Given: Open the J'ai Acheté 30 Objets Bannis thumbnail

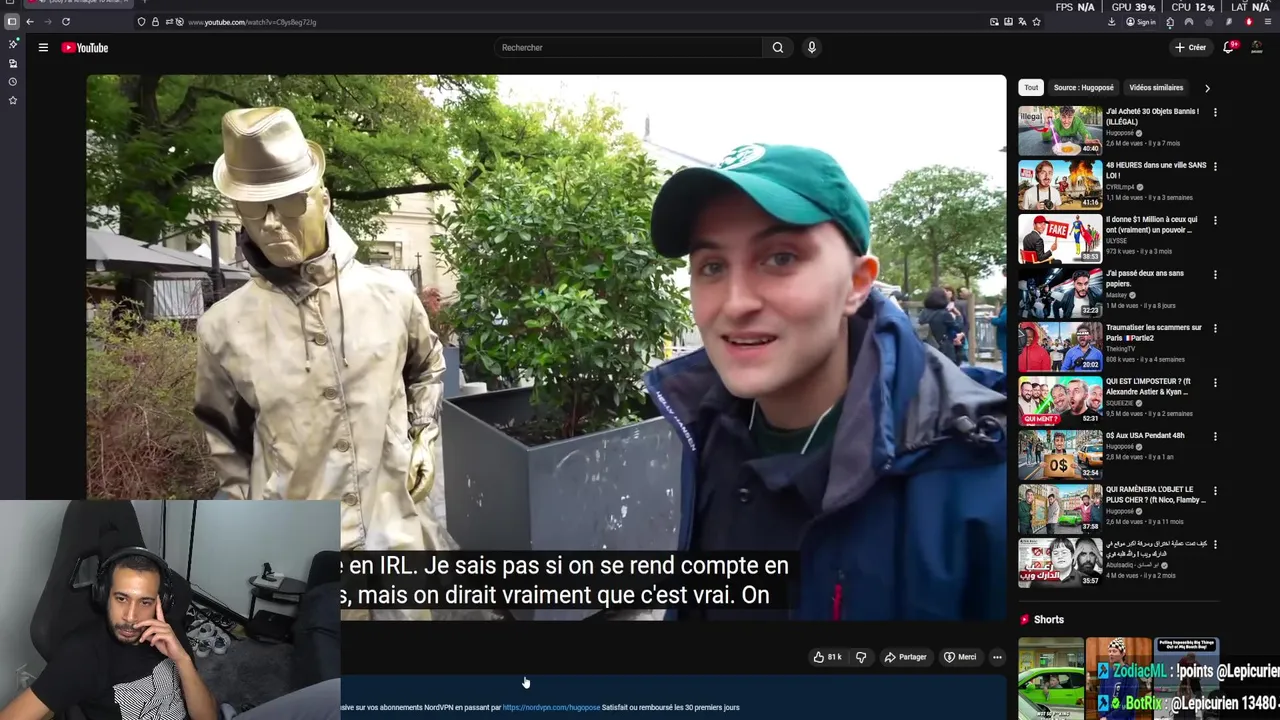Looking at the screenshot, I should pos(1060,130).
